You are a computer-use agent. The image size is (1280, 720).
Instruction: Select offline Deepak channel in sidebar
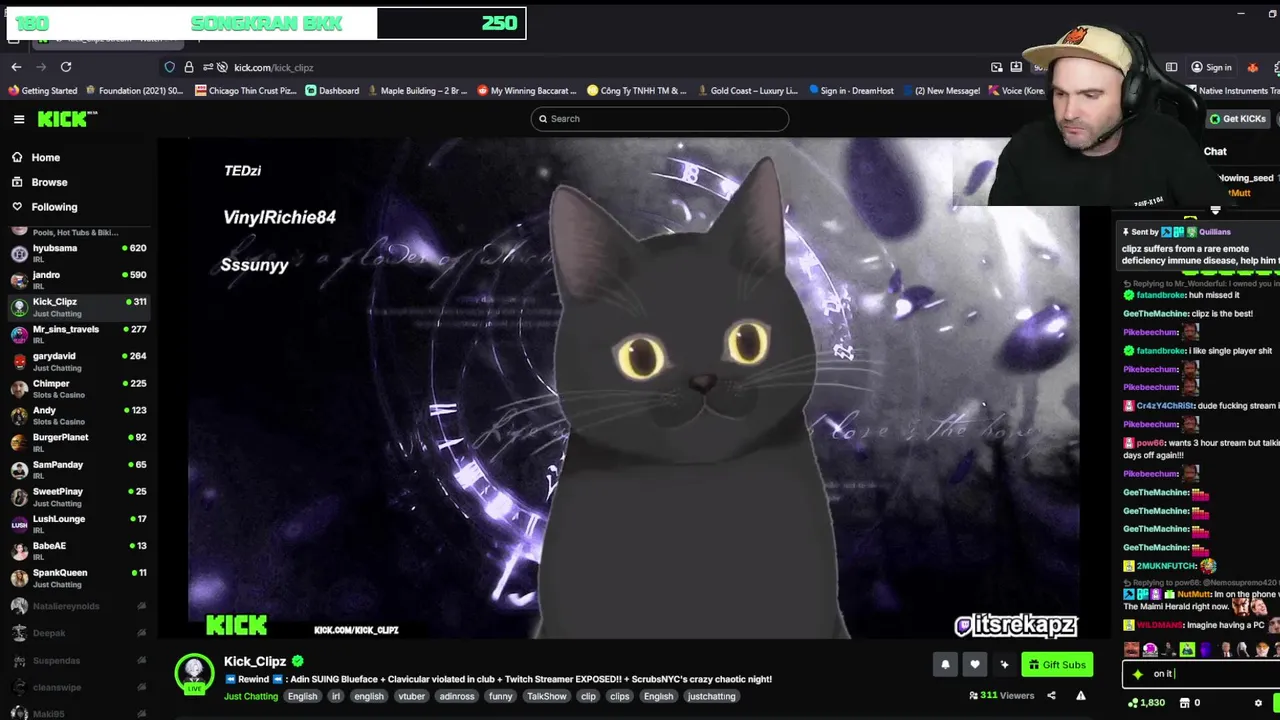(80, 633)
